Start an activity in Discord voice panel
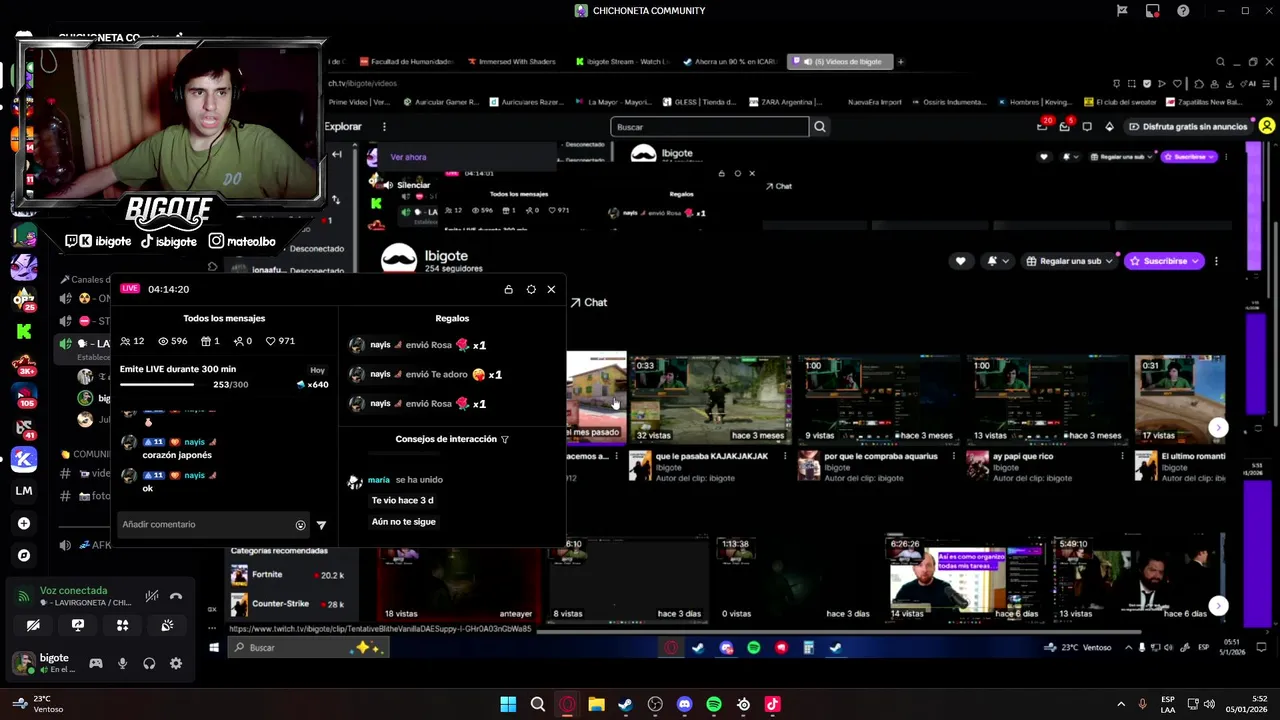This screenshot has height=720, width=1280. pyautogui.click(x=122, y=625)
